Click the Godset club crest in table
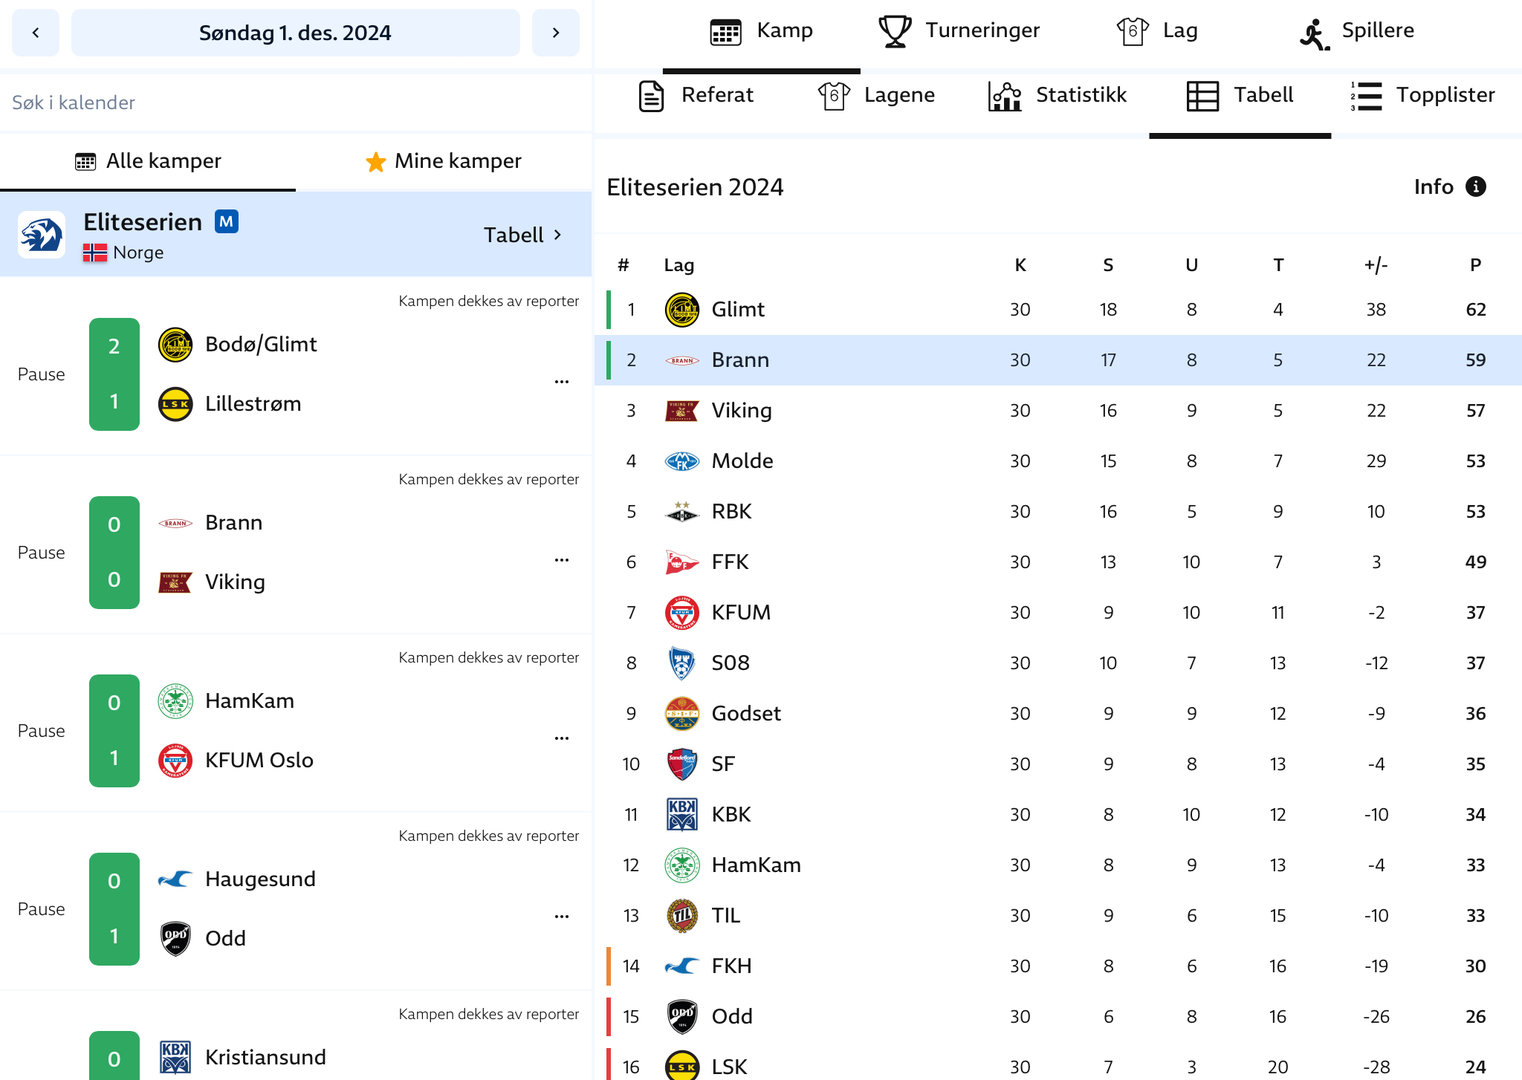1522x1080 pixels. click(682, 713)
